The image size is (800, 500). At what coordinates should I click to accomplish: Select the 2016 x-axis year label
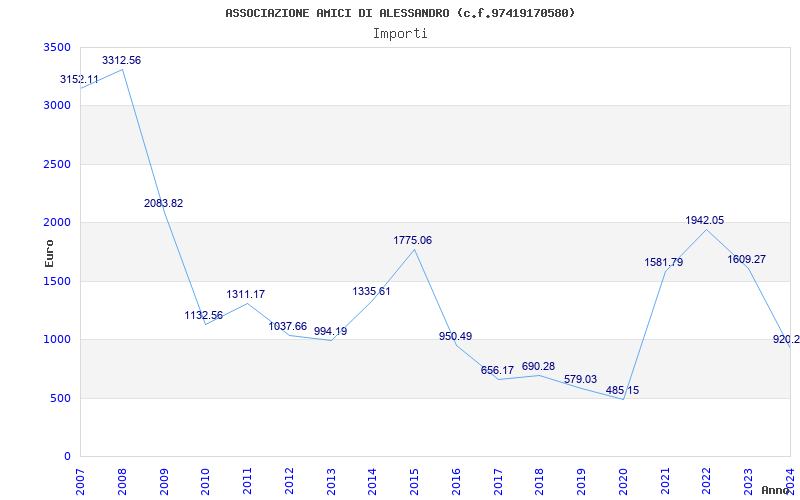coord(456,482)
